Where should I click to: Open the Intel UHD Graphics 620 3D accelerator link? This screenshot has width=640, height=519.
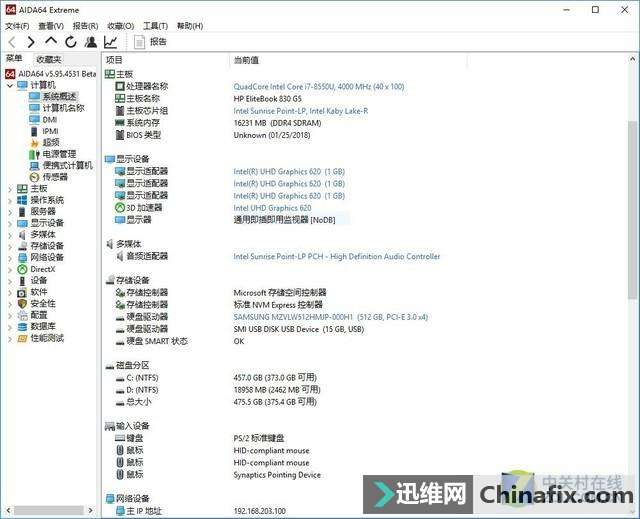pyautogui.click(x=272, y=208)
